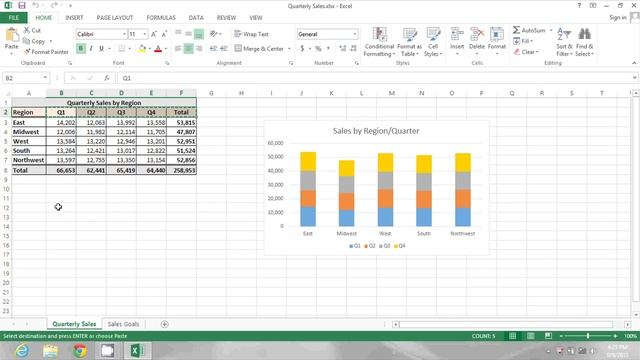Screen dimensions: 640x360
Task: Select the Sales by Region/Quarter chart title
Action: coord(376,131)
